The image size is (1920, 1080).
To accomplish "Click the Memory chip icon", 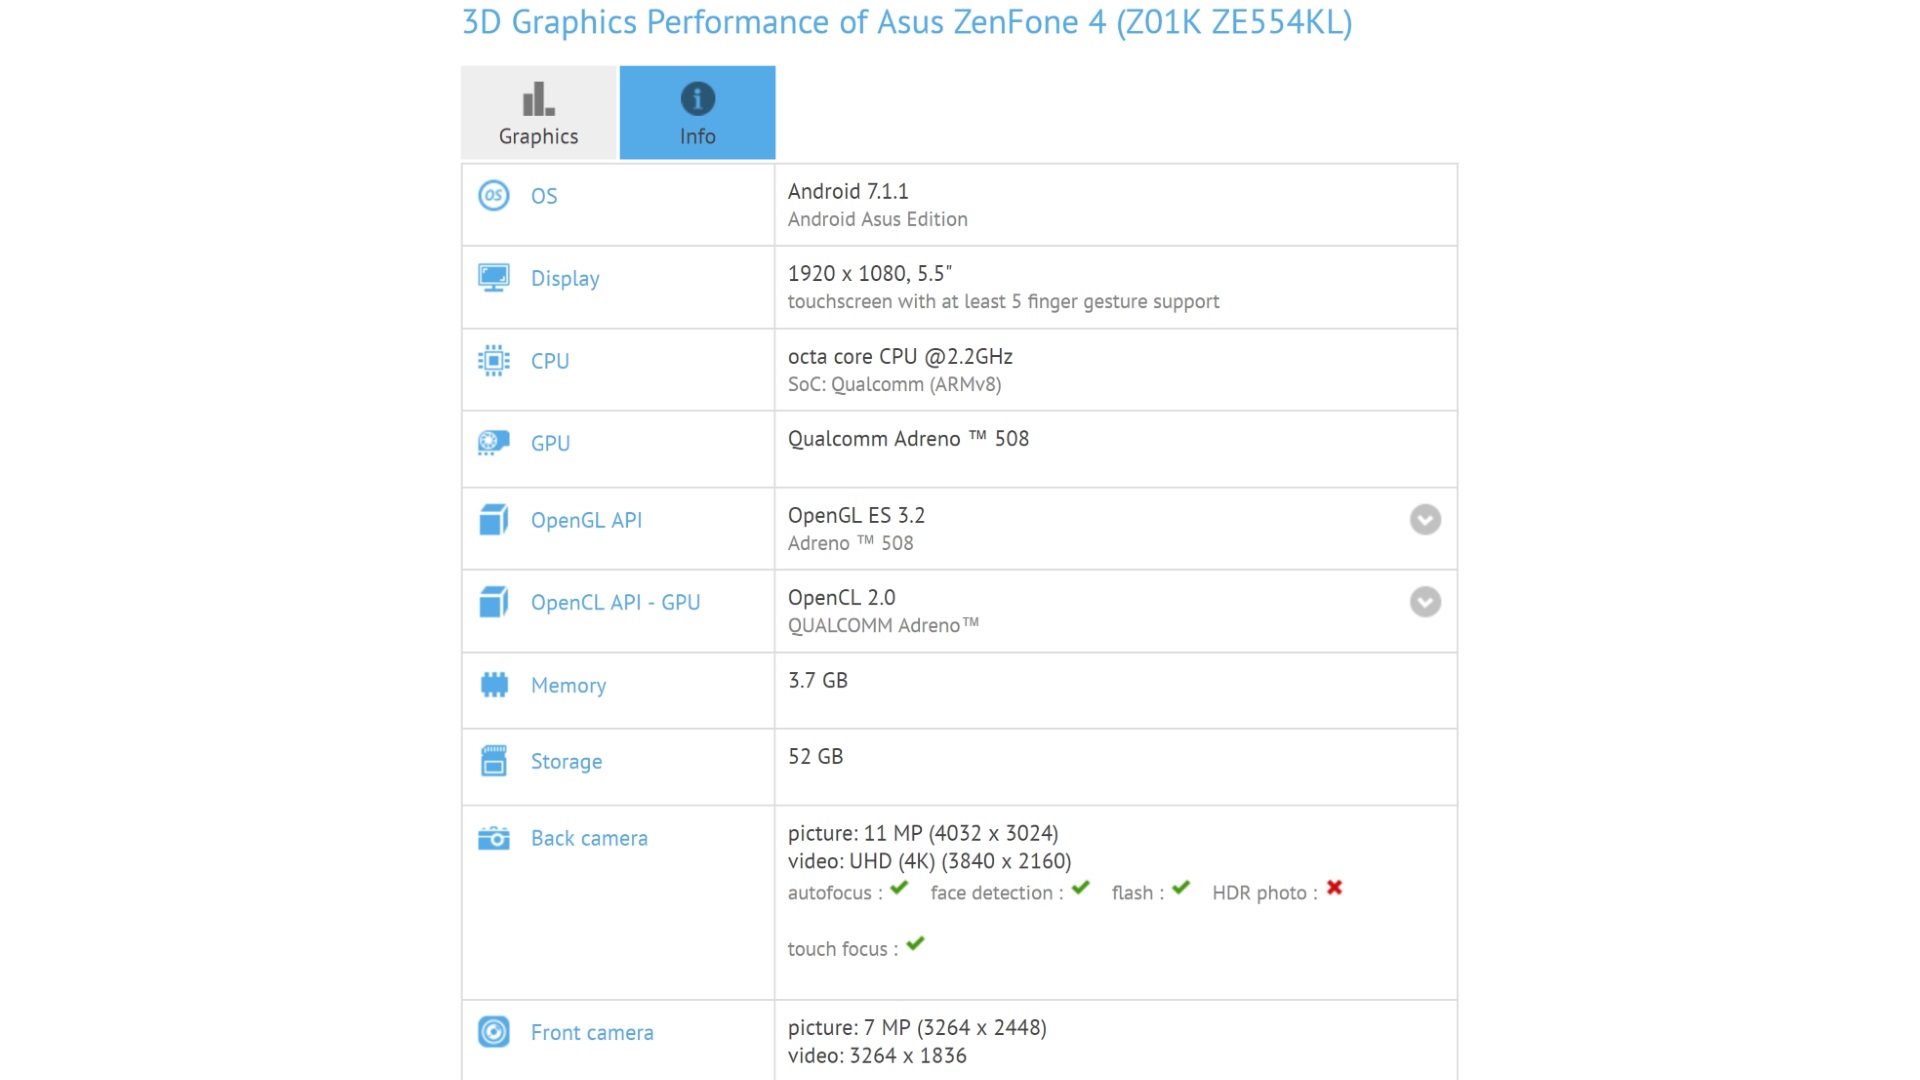I will [494, 685].
